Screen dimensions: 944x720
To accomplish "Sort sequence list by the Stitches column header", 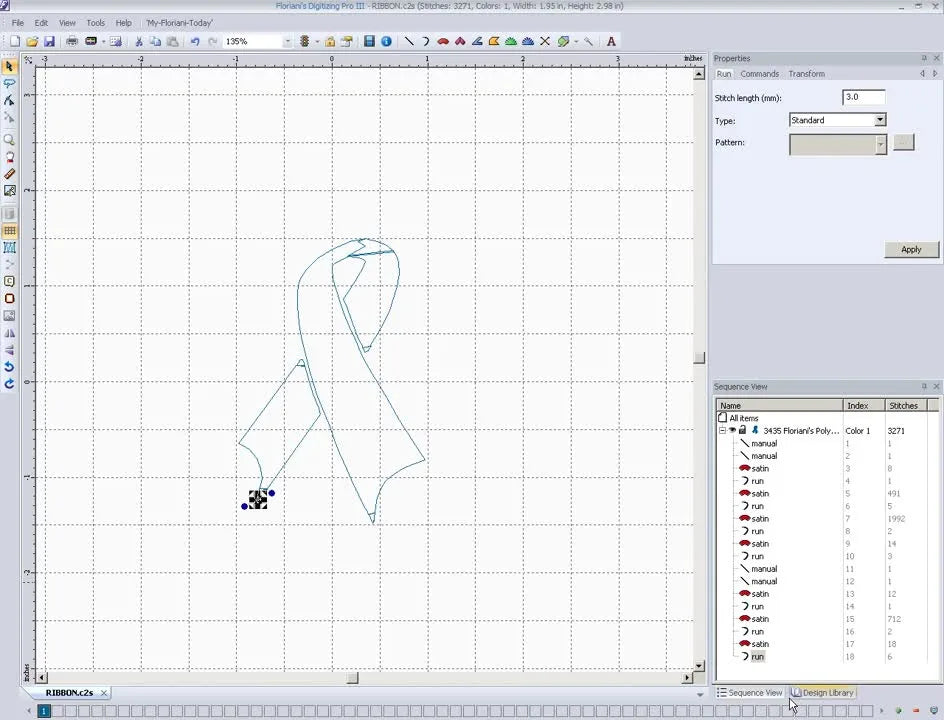I will pos(906,405).
